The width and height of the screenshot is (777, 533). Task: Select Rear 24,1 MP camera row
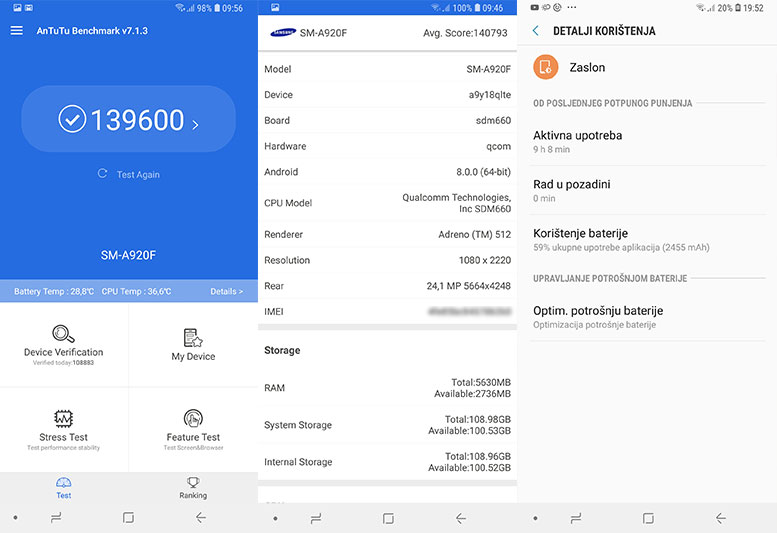[x=388, y=286]
